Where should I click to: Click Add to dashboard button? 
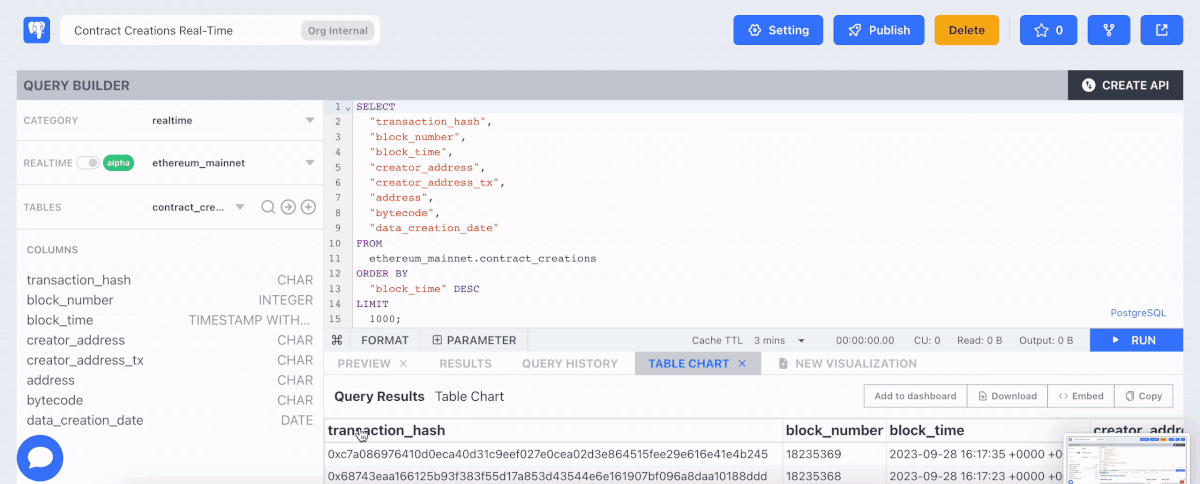[915, 396]
